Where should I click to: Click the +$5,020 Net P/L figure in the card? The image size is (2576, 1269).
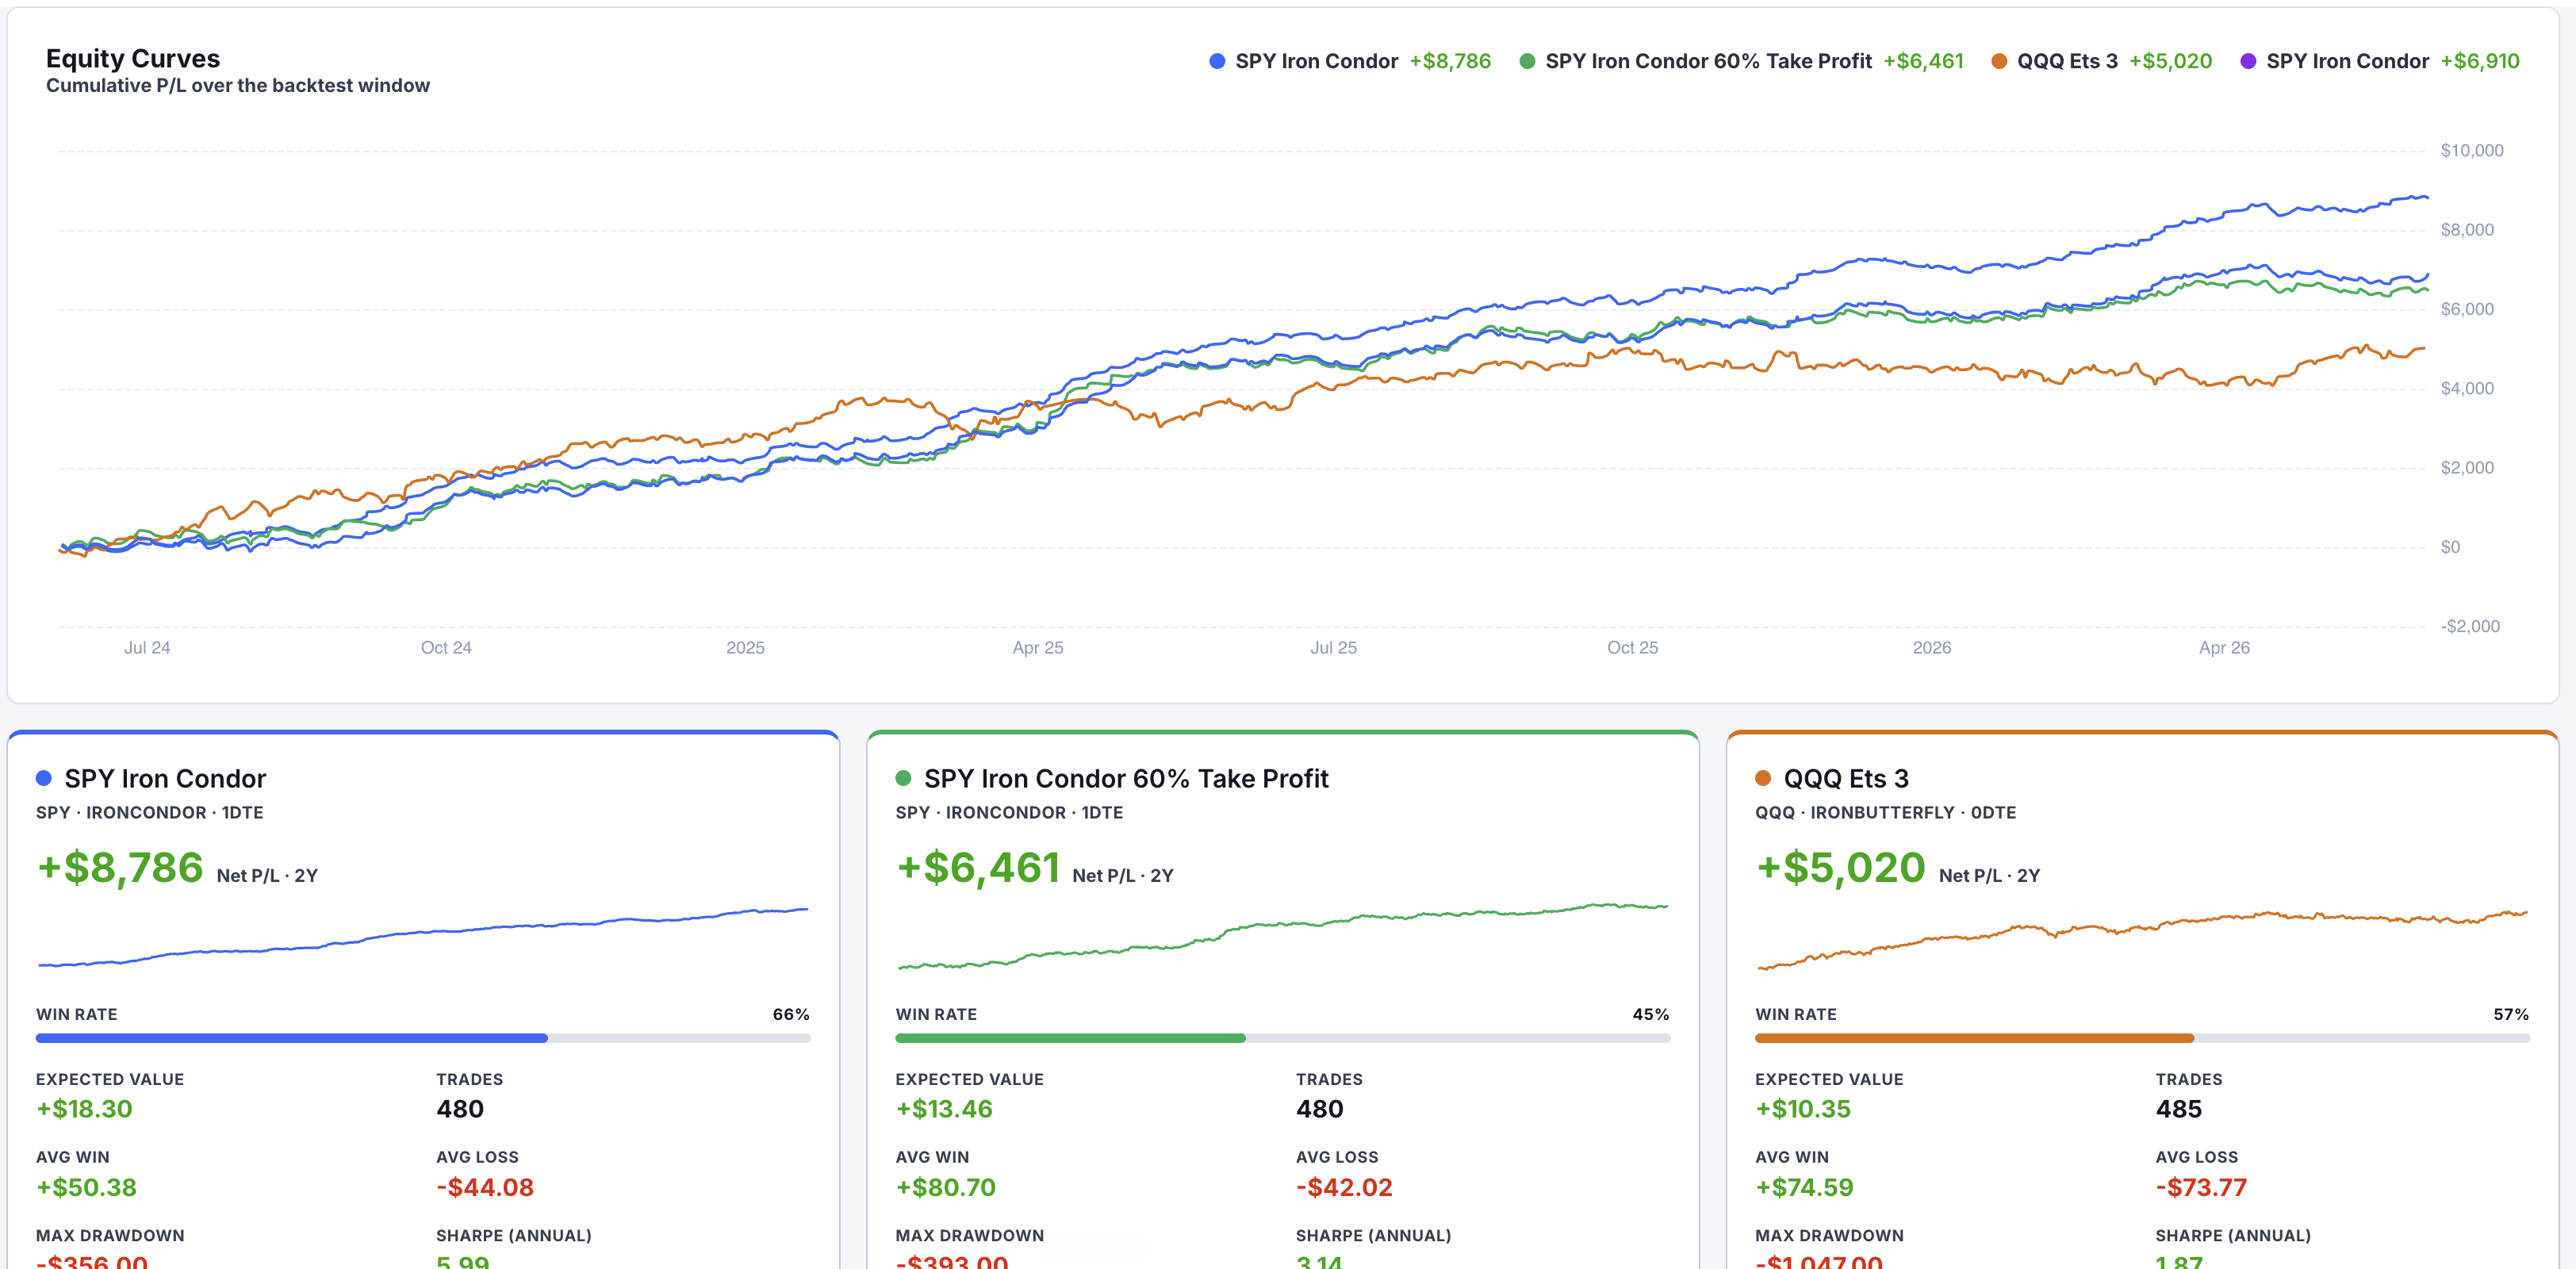click(1840, 868)
